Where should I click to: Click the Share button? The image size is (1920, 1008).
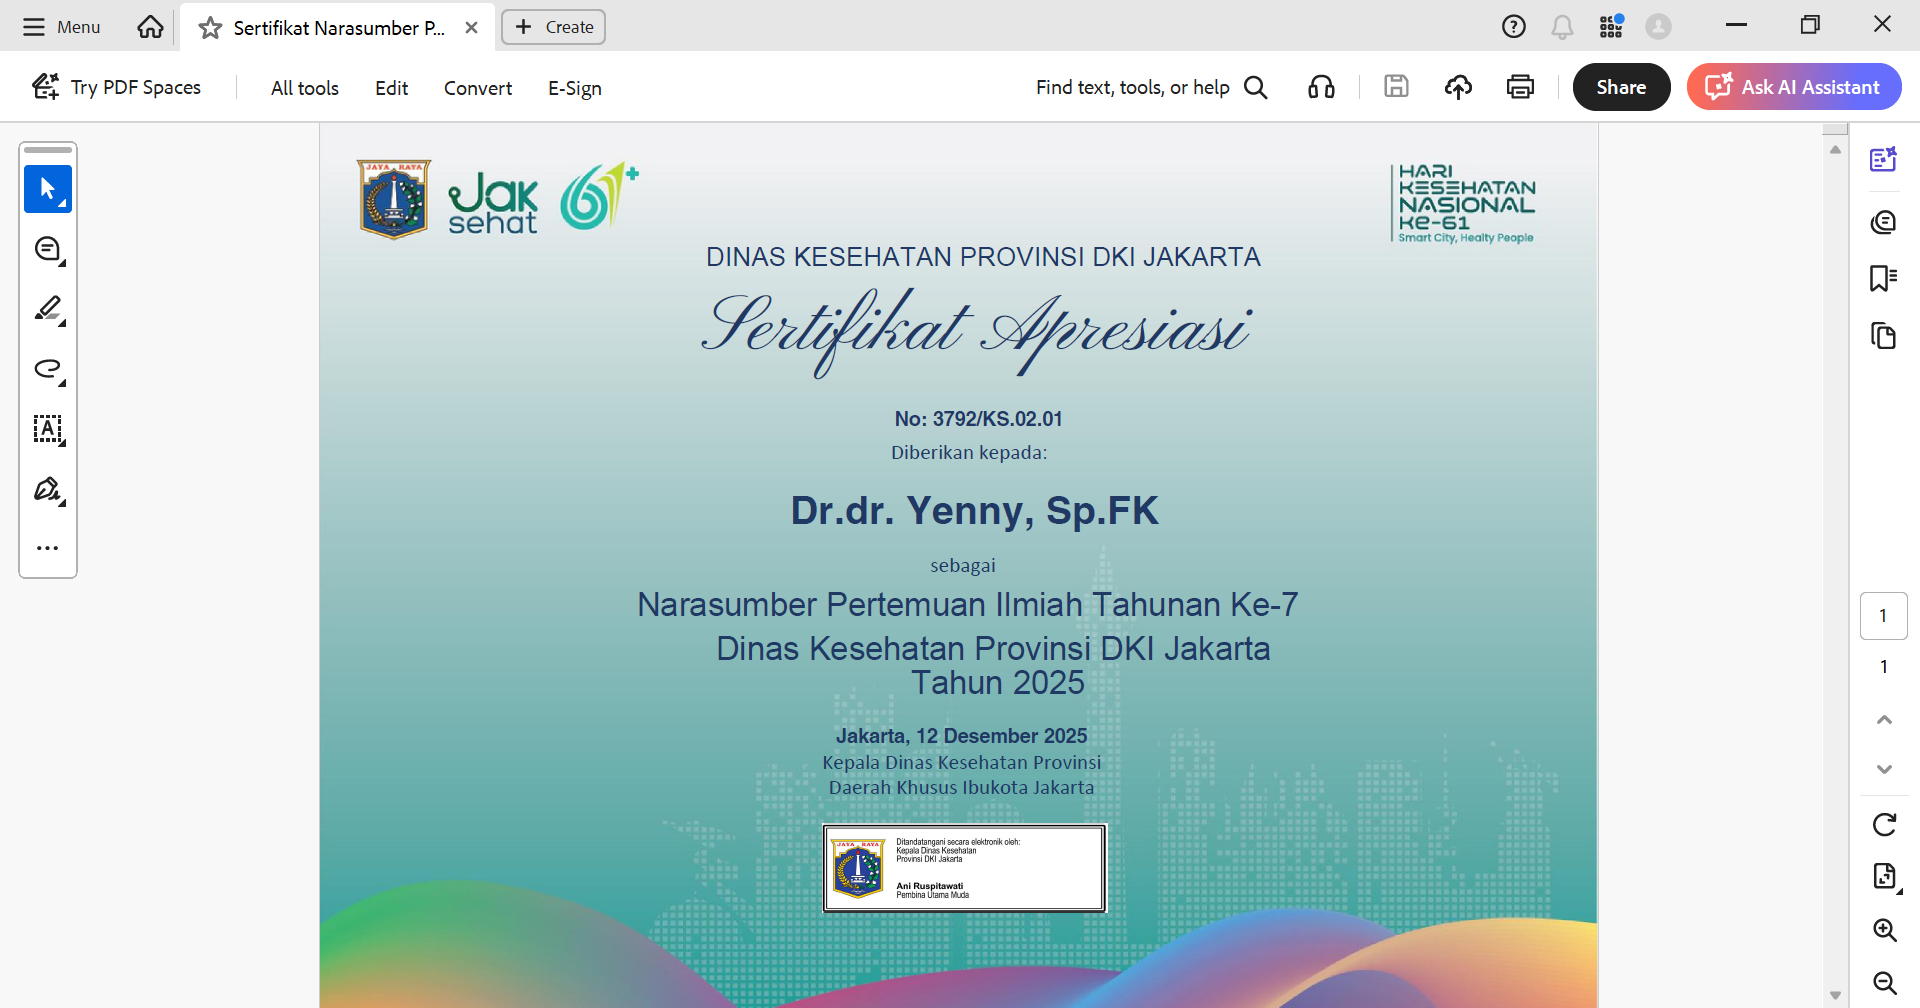click(x=1621, y=87)
